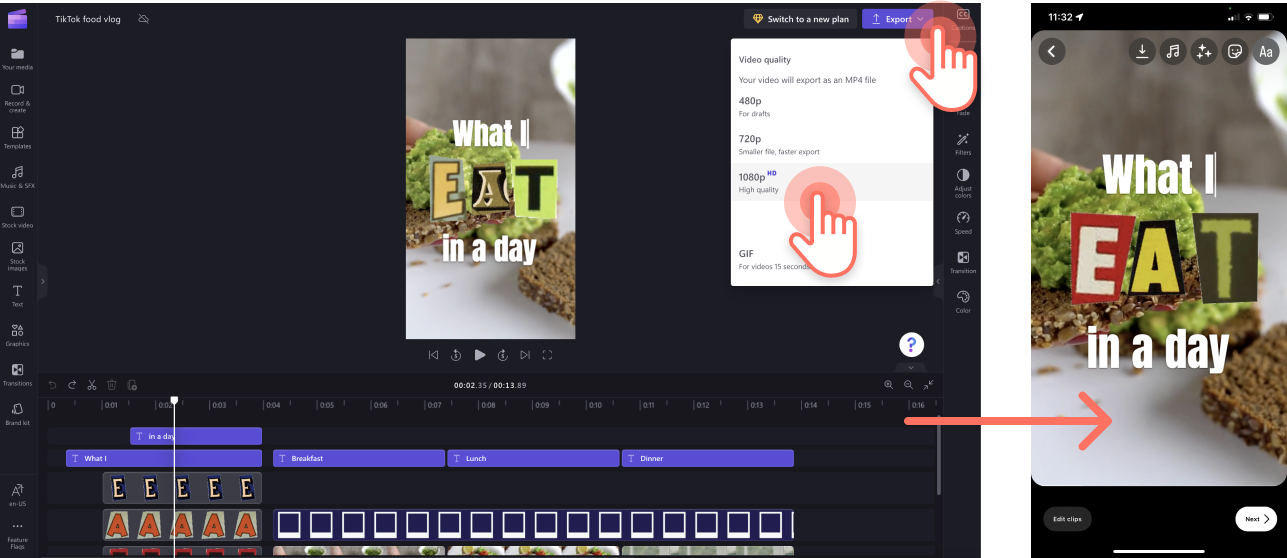Split clip with the scissors tool
This screenshot has height=558, width=1287.
pos(91,384)
